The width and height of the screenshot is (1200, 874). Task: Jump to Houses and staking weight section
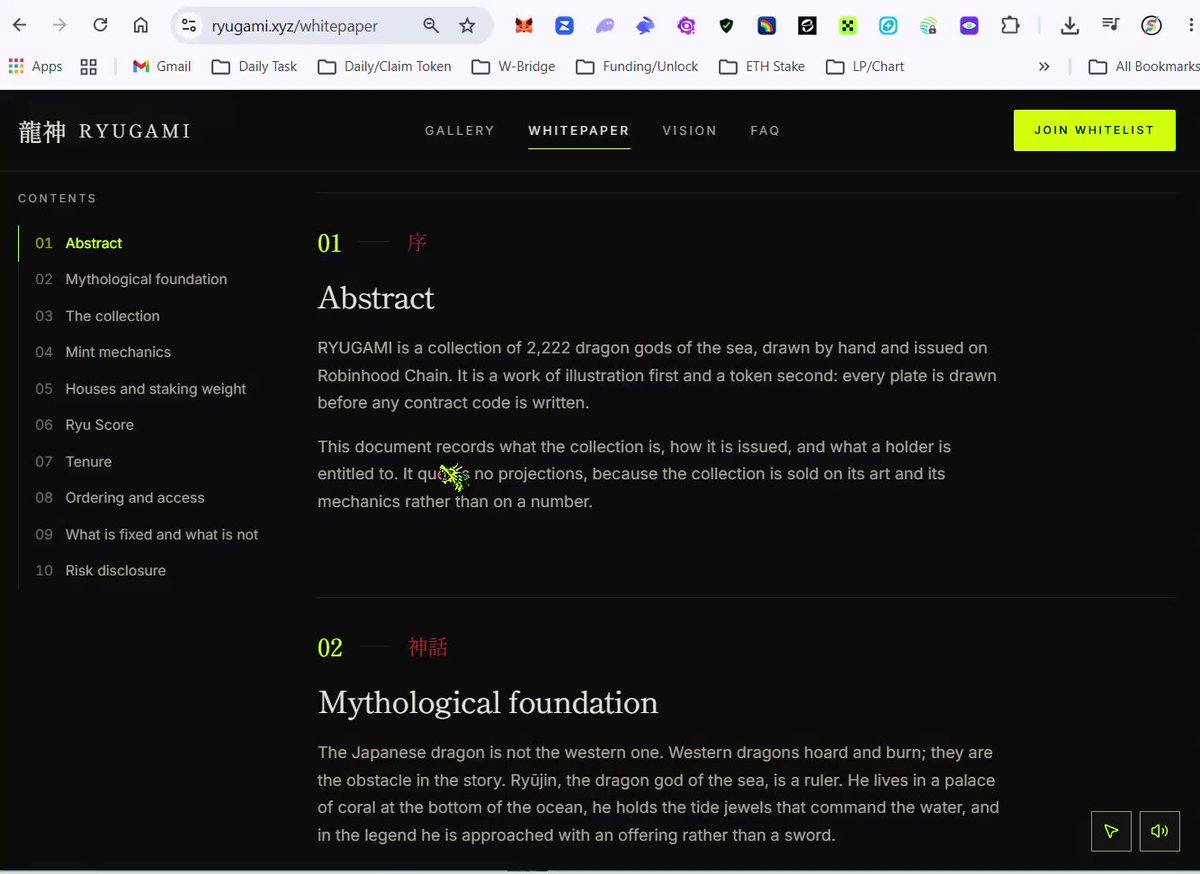click(156, 389)
